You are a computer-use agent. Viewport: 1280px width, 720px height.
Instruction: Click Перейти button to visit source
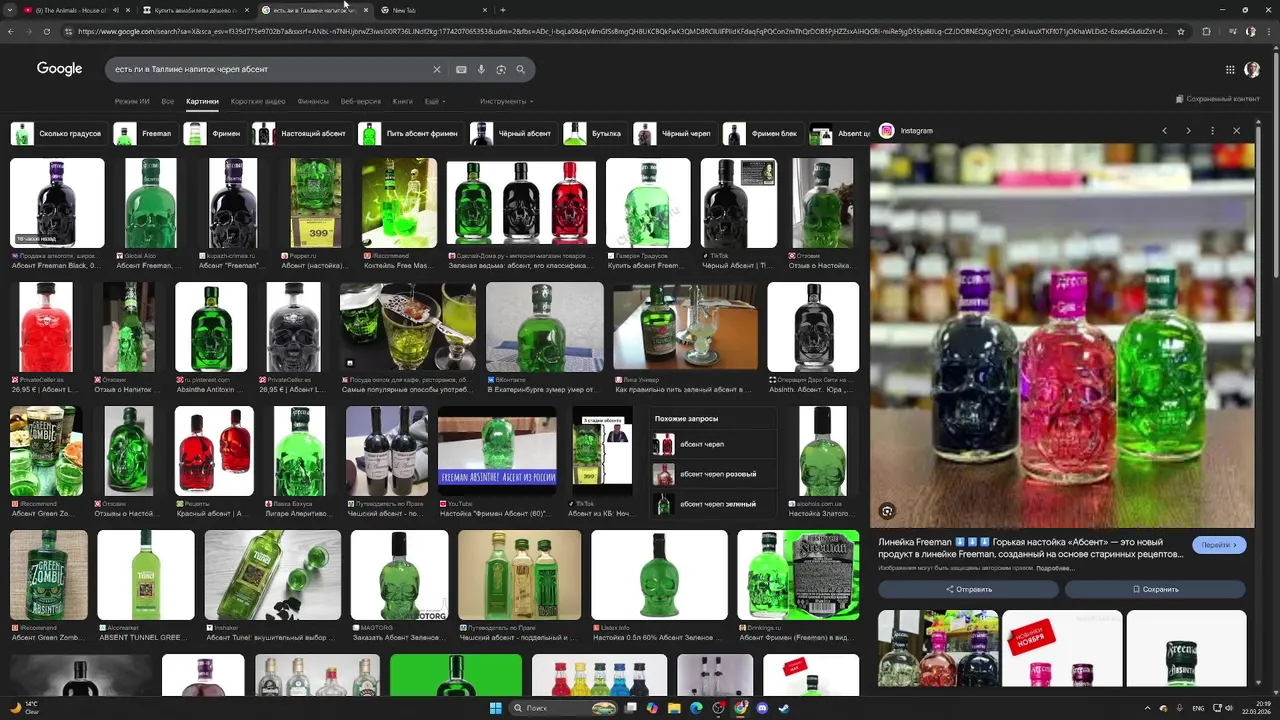coord(1219,545)
